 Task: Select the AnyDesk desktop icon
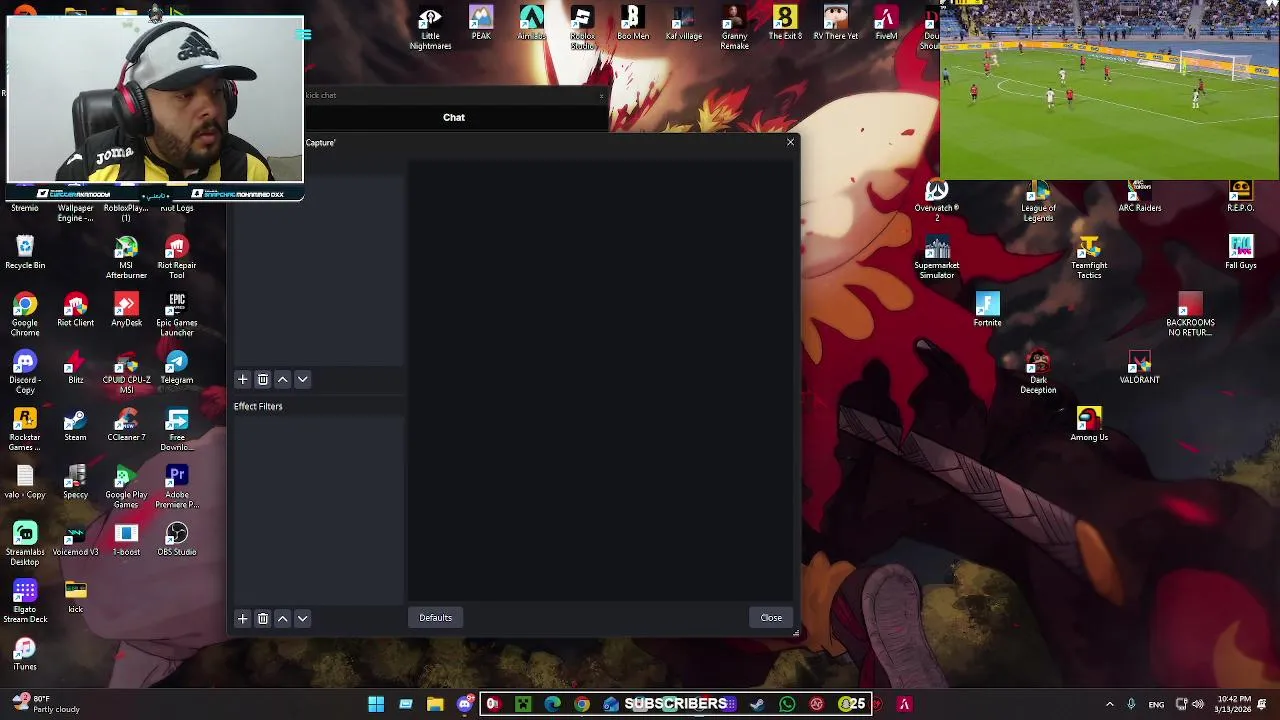tap(126, 309)
